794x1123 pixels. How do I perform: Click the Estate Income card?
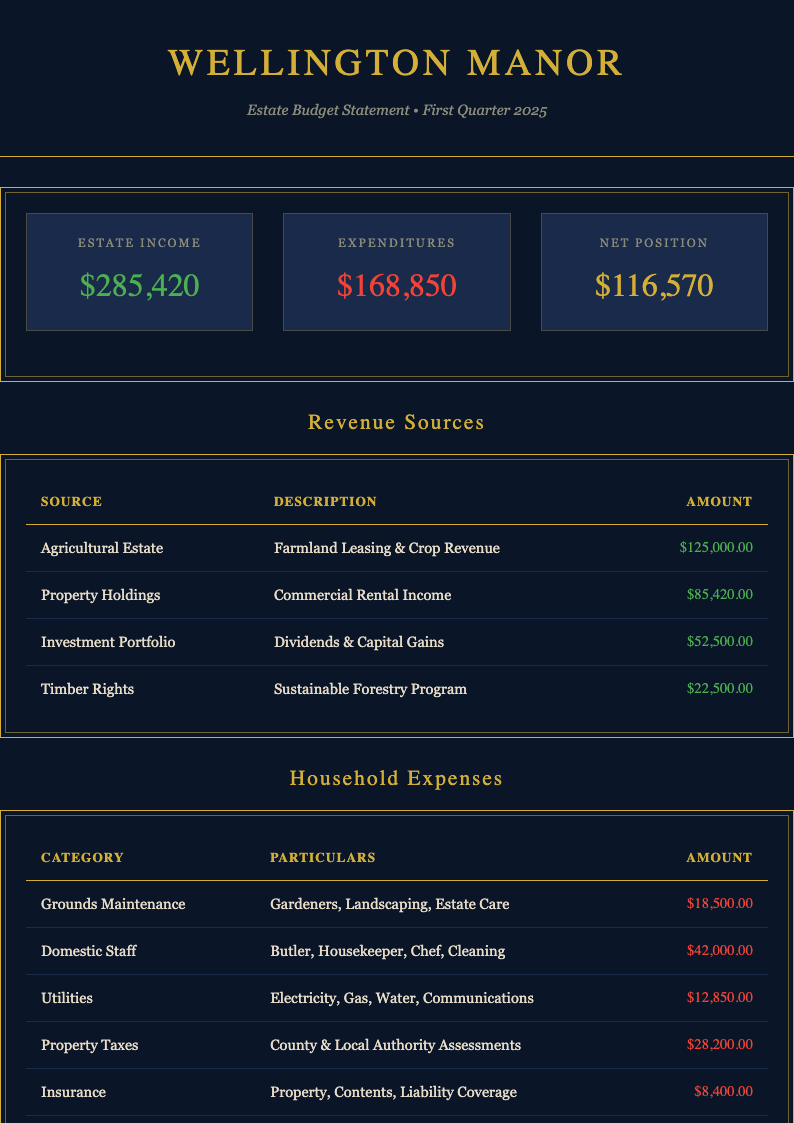tap(139, 271)
